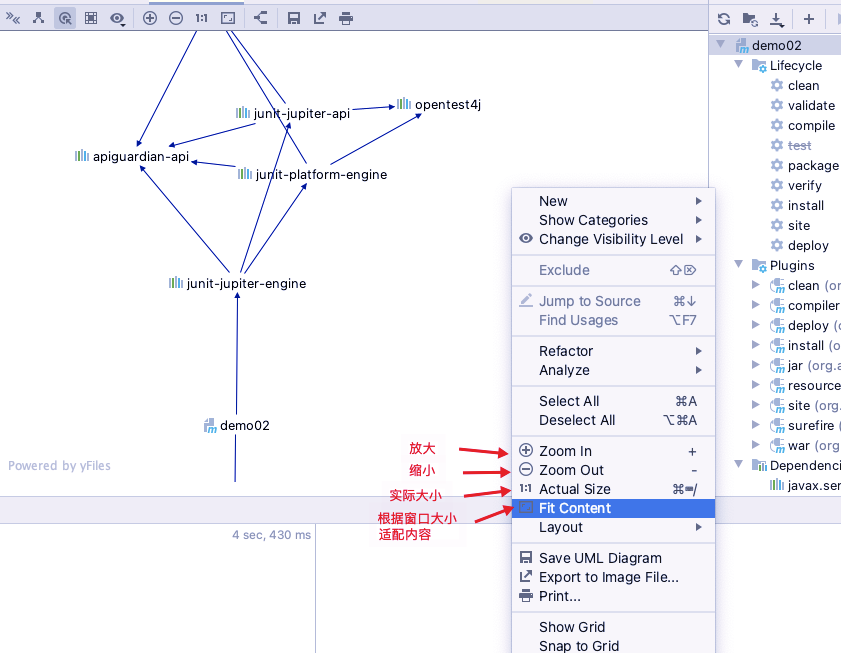Viewport: 841px width, 653px height.
Task: Open the New submenu in context menu
Action: [x=614, y=201]
